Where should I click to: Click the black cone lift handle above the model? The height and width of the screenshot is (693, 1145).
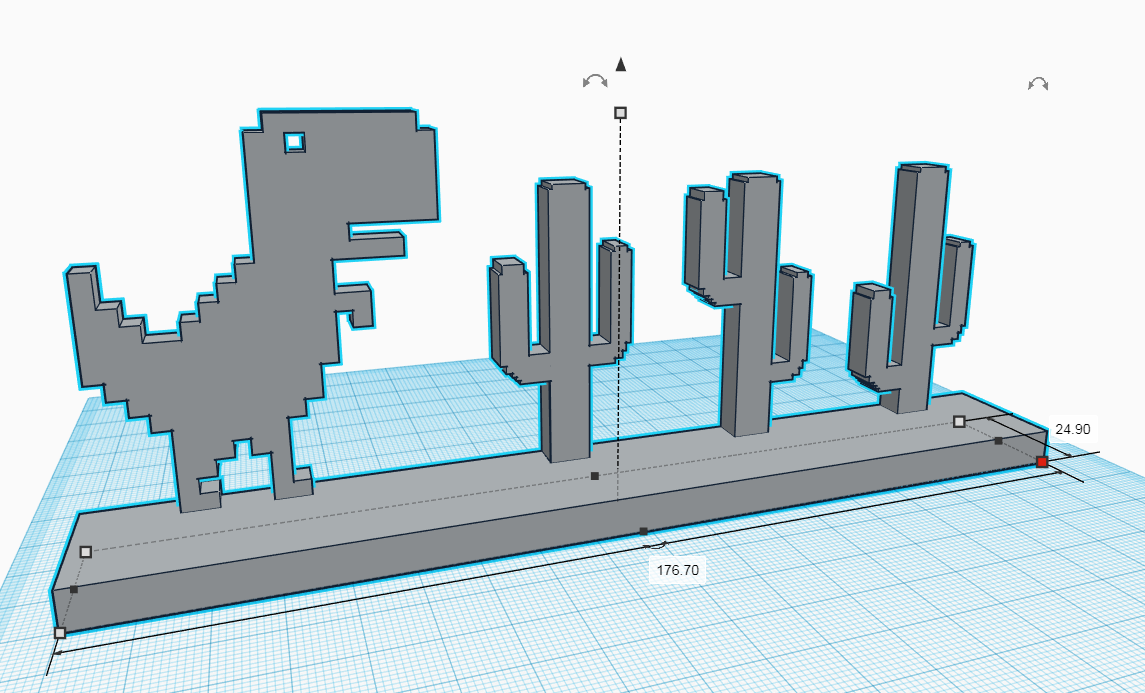621,64
